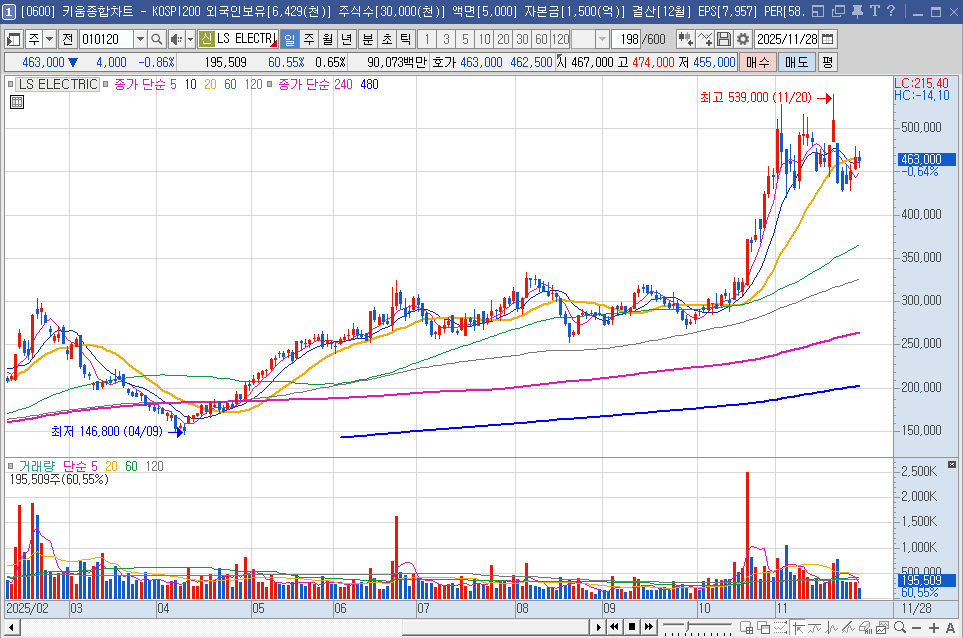Switch to the yearly 년 period

tap(347, 39)
